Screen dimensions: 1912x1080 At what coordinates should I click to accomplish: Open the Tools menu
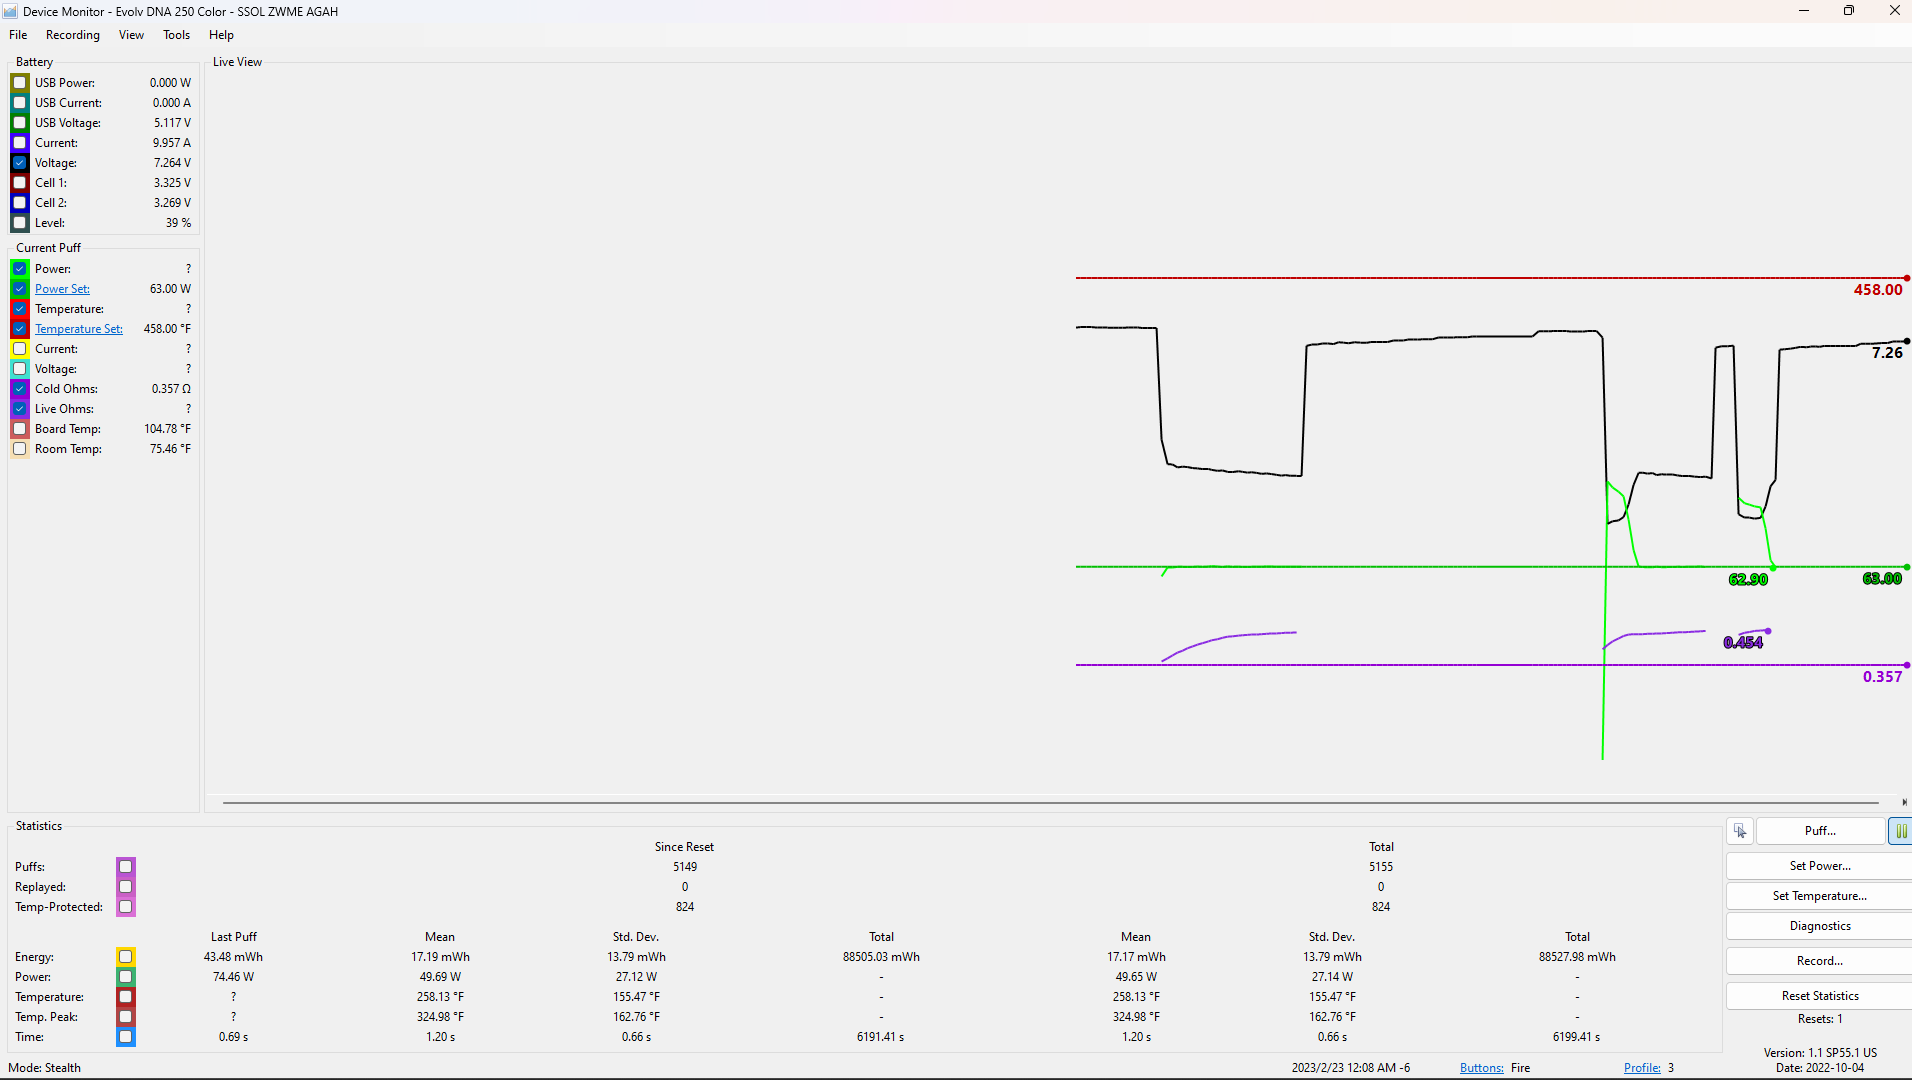click(x=176, y=35)
